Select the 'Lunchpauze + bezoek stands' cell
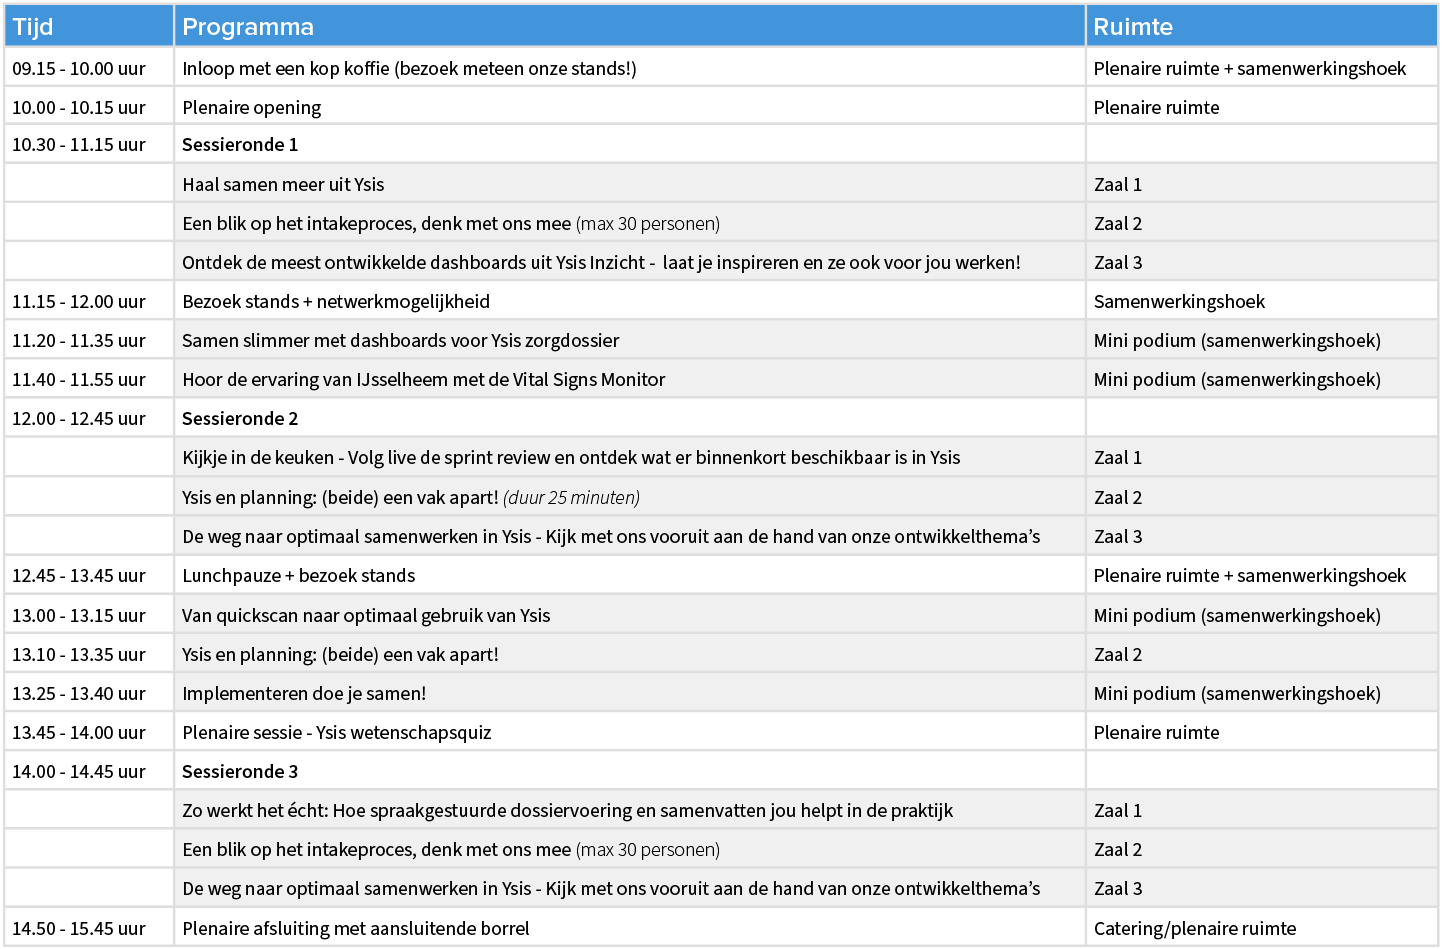Viewport: 1442px width, 949px height. 298,576
